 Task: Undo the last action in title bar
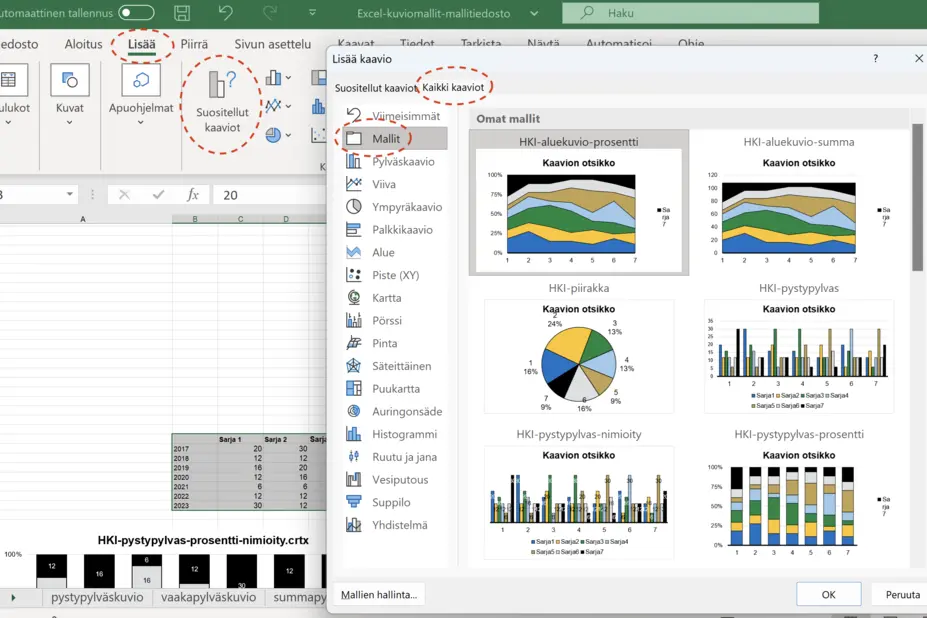pyautogui.click(x=225, y=13)
